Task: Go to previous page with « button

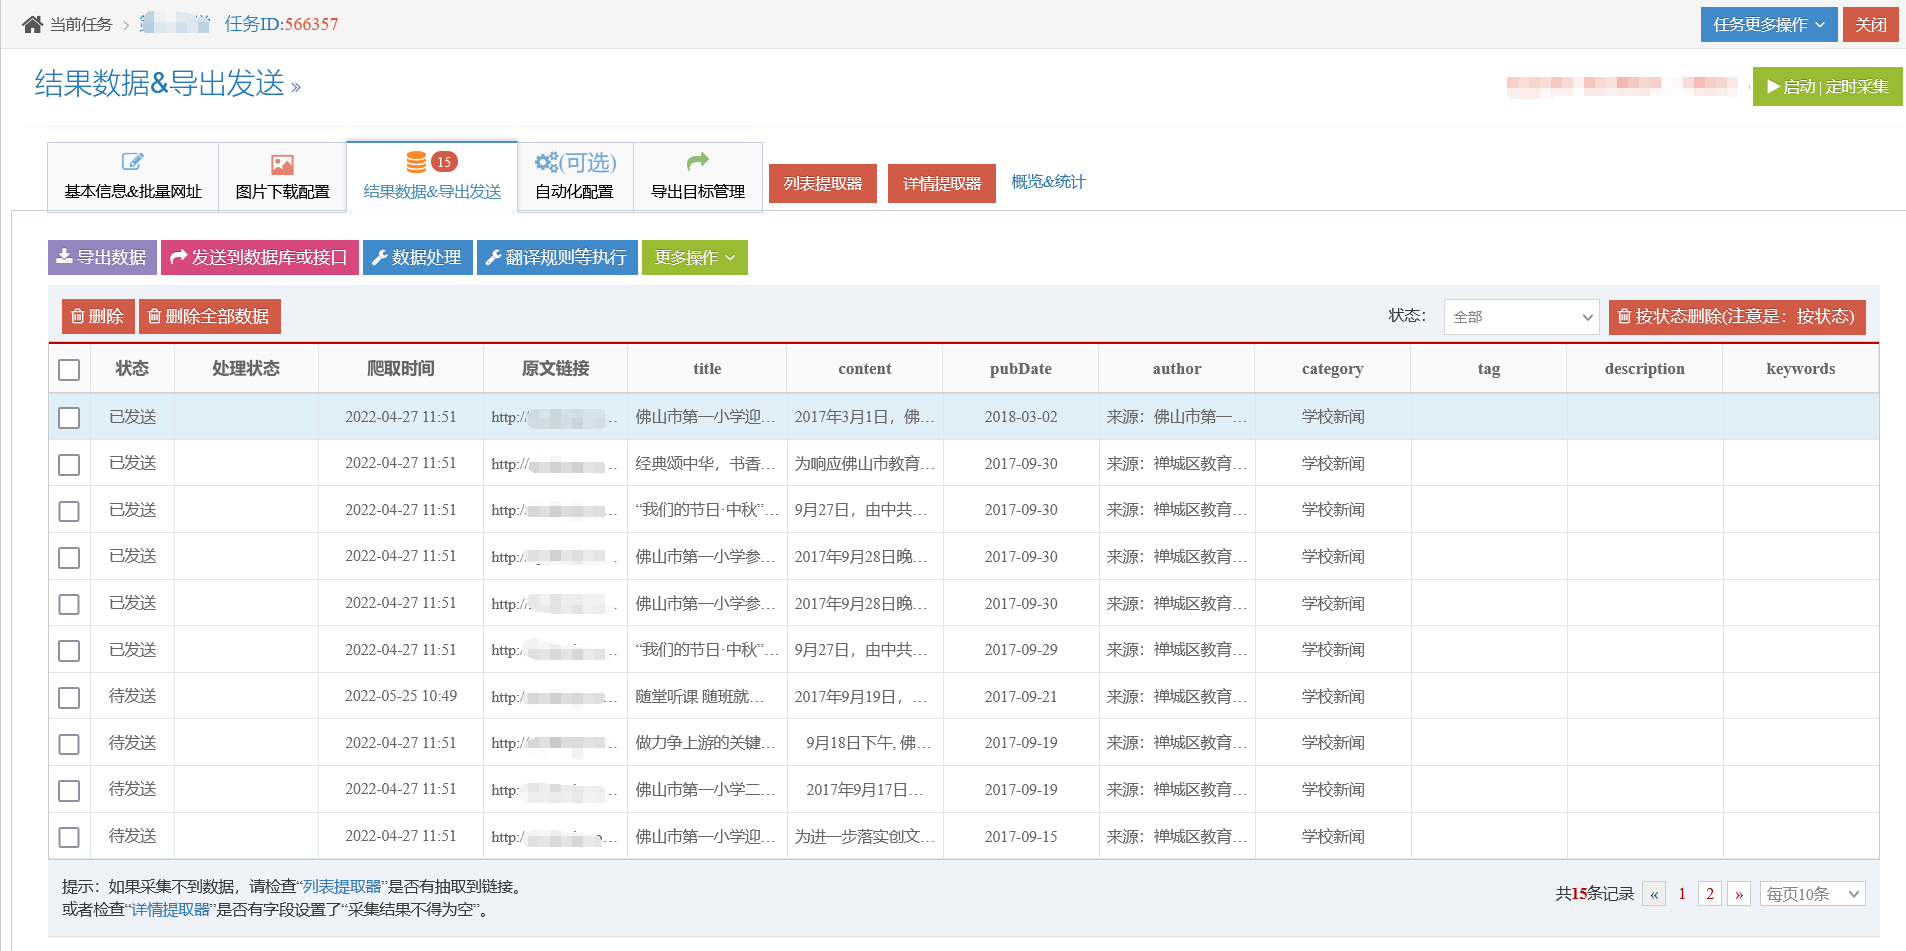Action: 1654,894
